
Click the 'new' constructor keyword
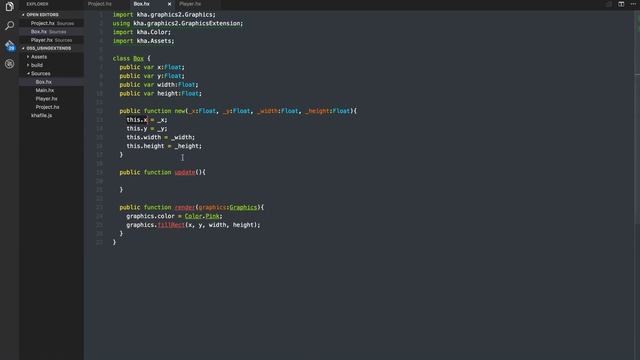tap(180, 111)
